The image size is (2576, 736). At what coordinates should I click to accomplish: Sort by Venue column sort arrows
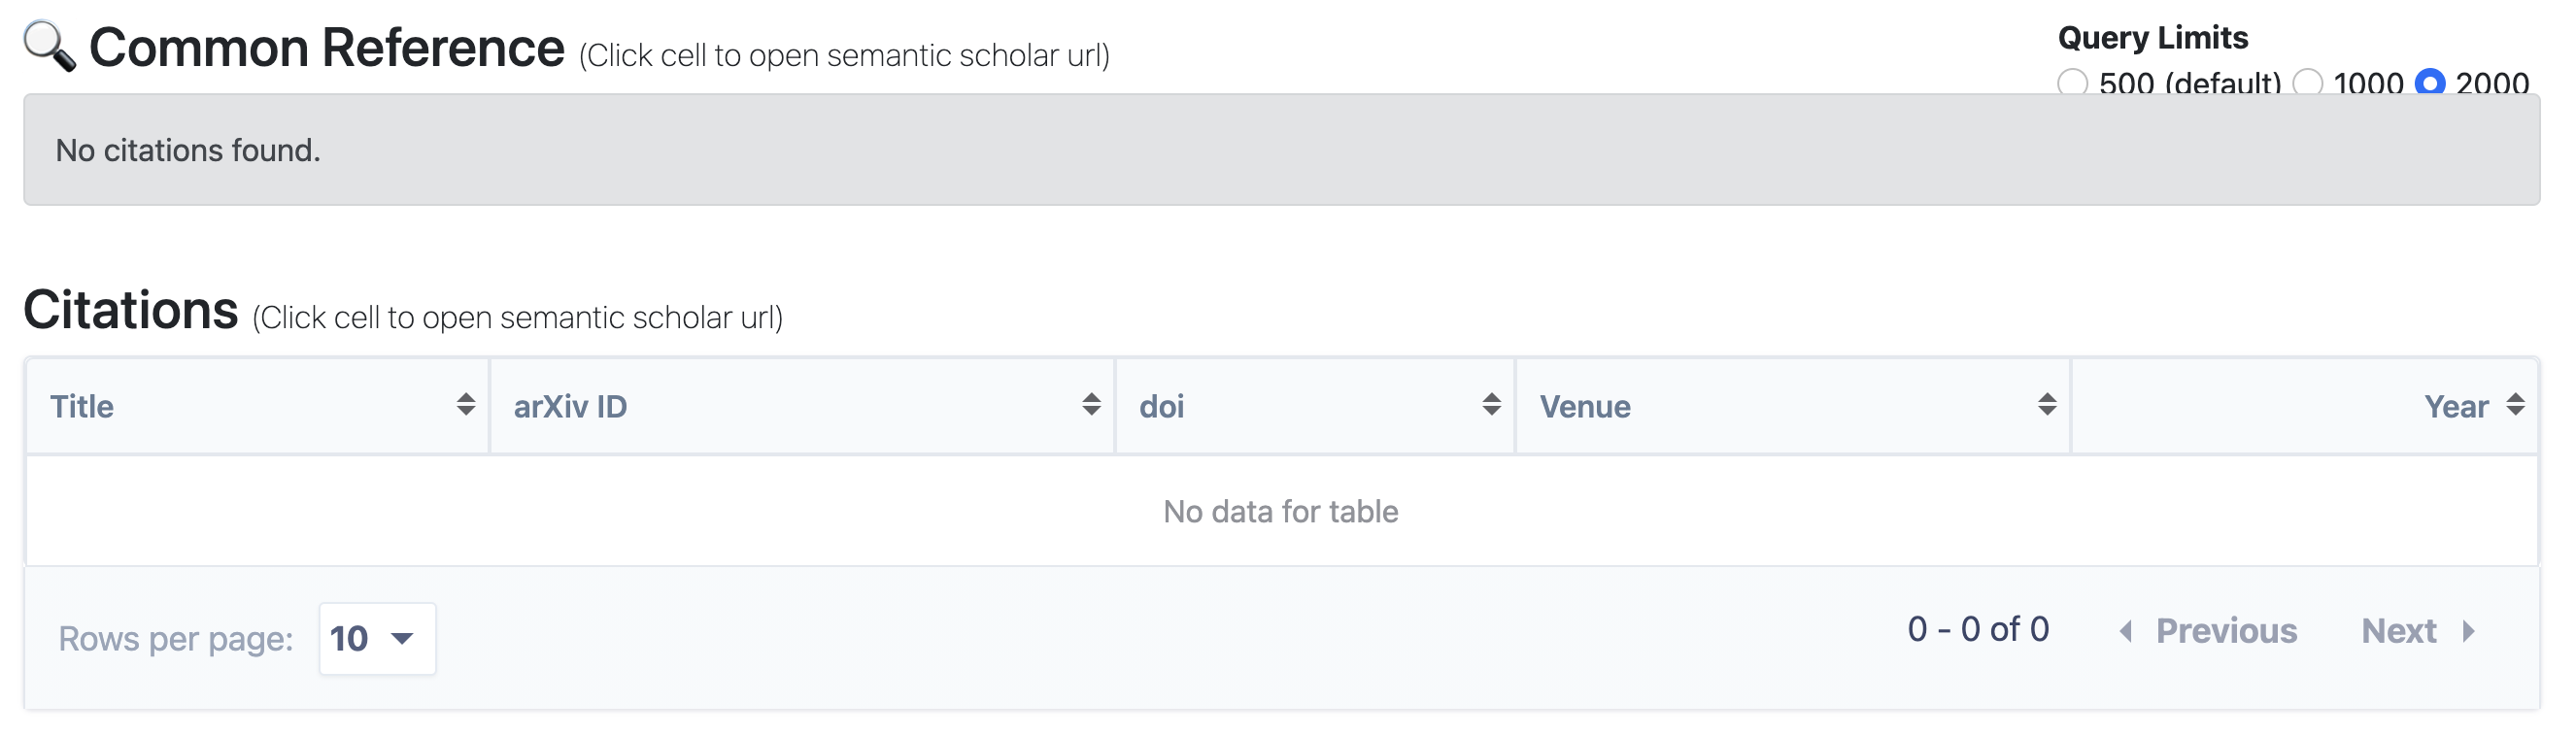[2047, 404]
